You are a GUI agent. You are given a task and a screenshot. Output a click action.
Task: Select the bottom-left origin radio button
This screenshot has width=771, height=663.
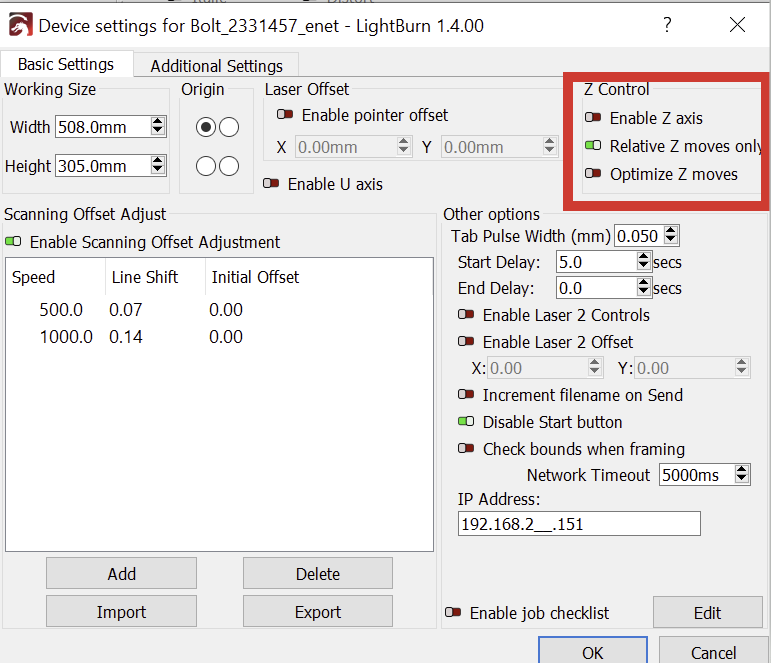206,166
